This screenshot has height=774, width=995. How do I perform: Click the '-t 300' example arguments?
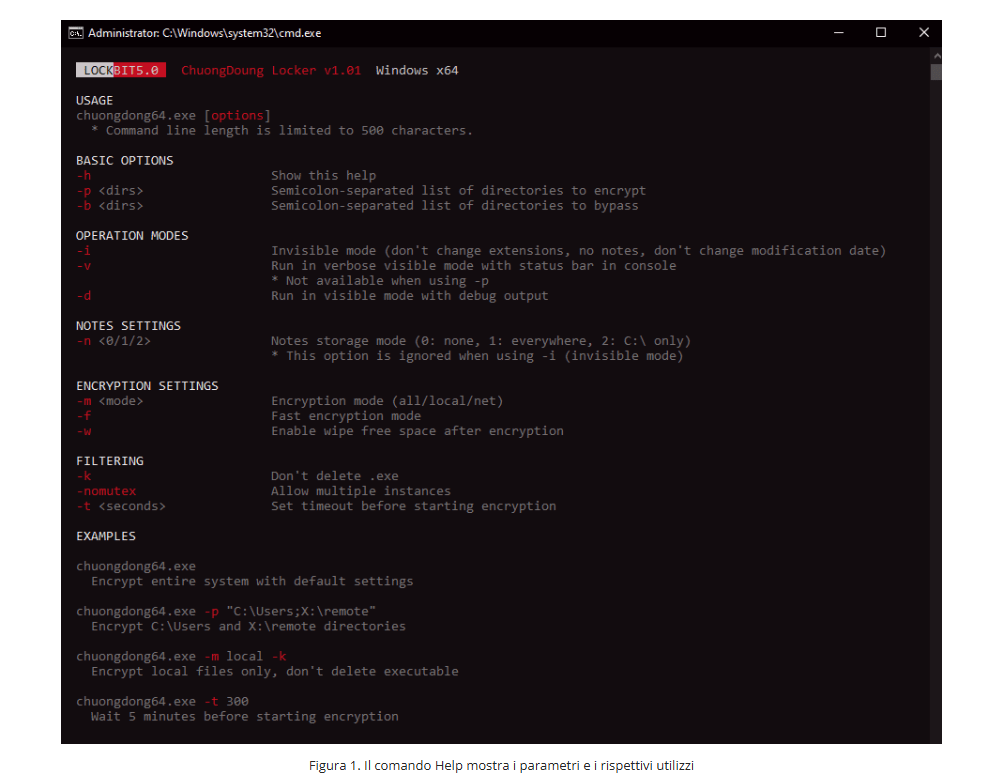(x=226, y=702)
